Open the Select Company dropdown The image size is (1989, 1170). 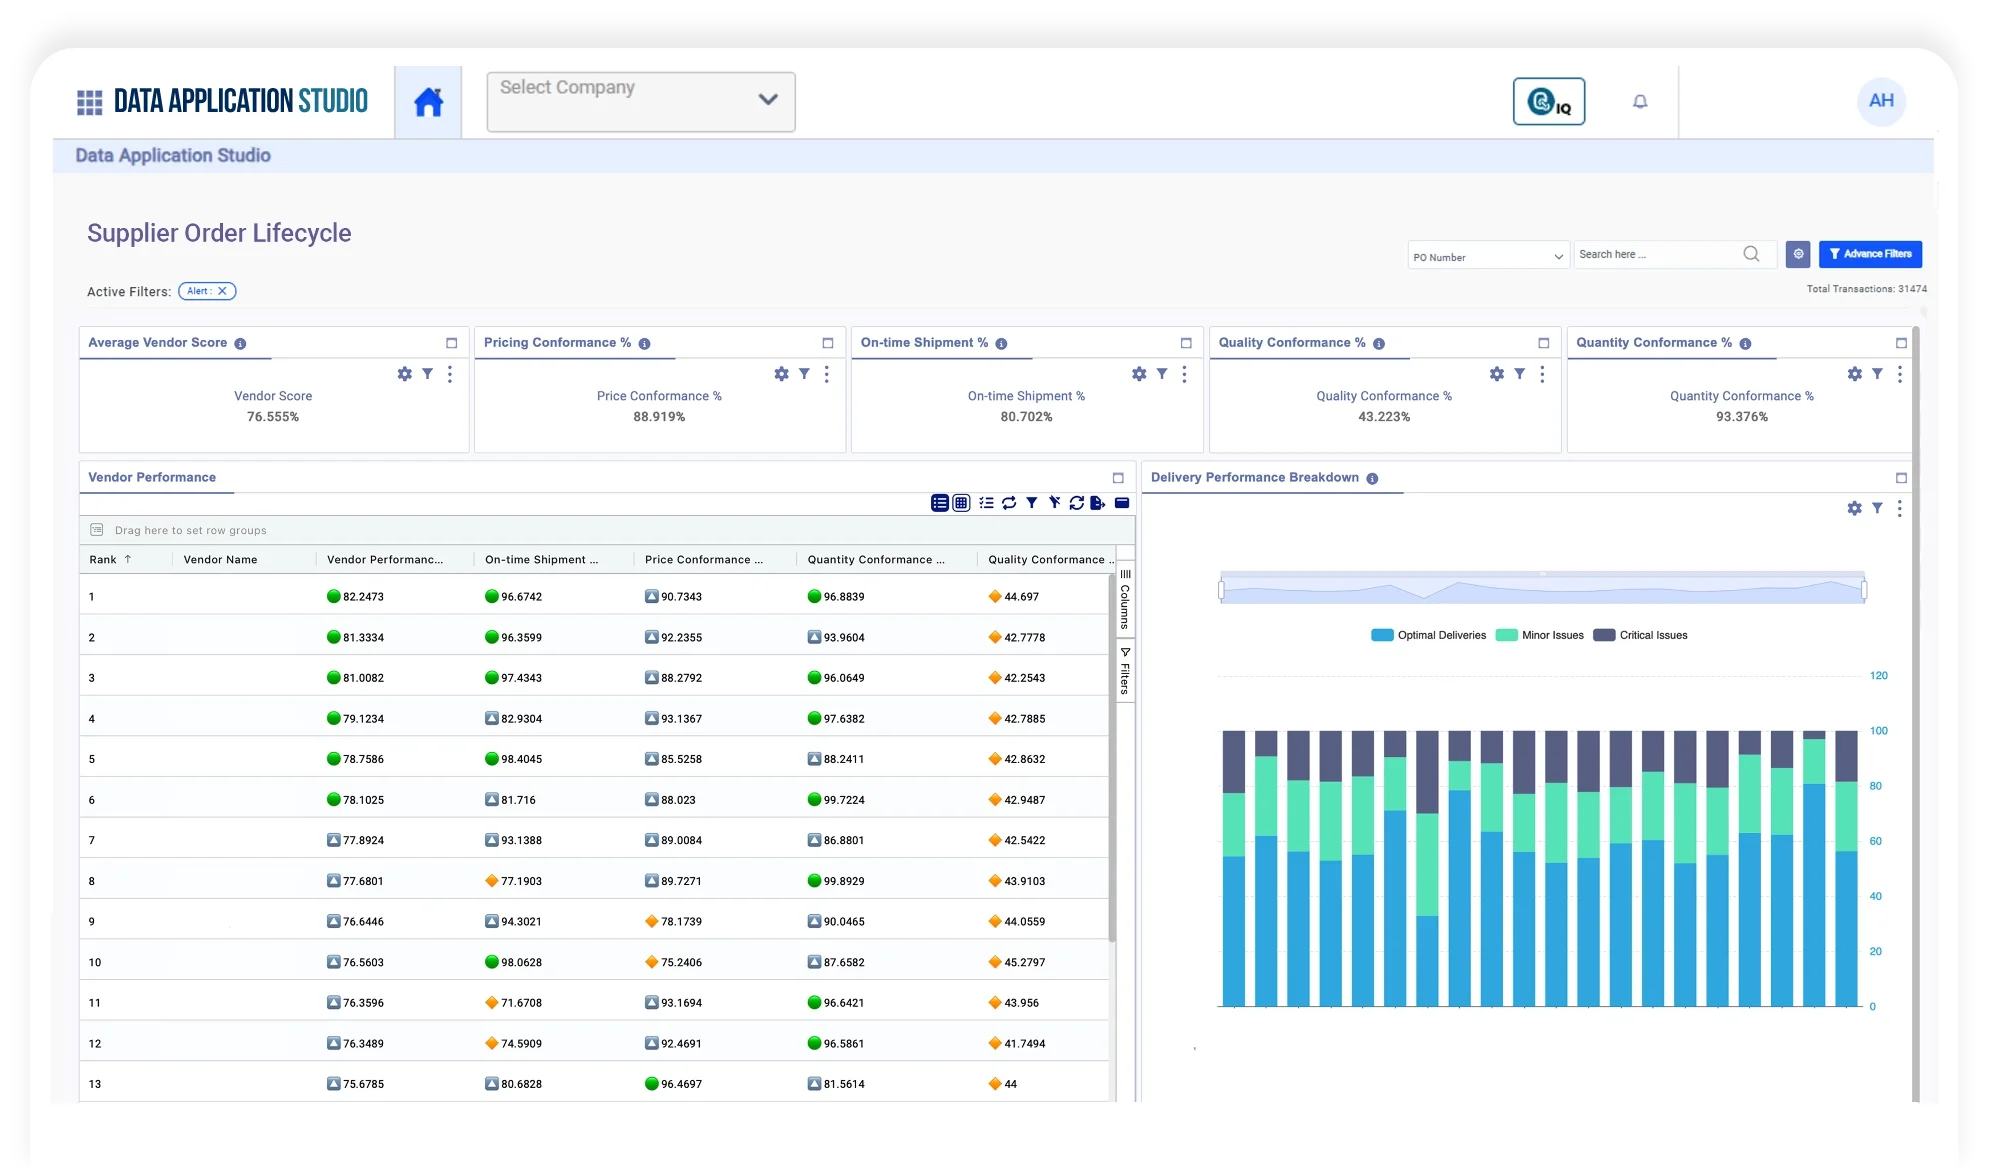pos(640,101)
